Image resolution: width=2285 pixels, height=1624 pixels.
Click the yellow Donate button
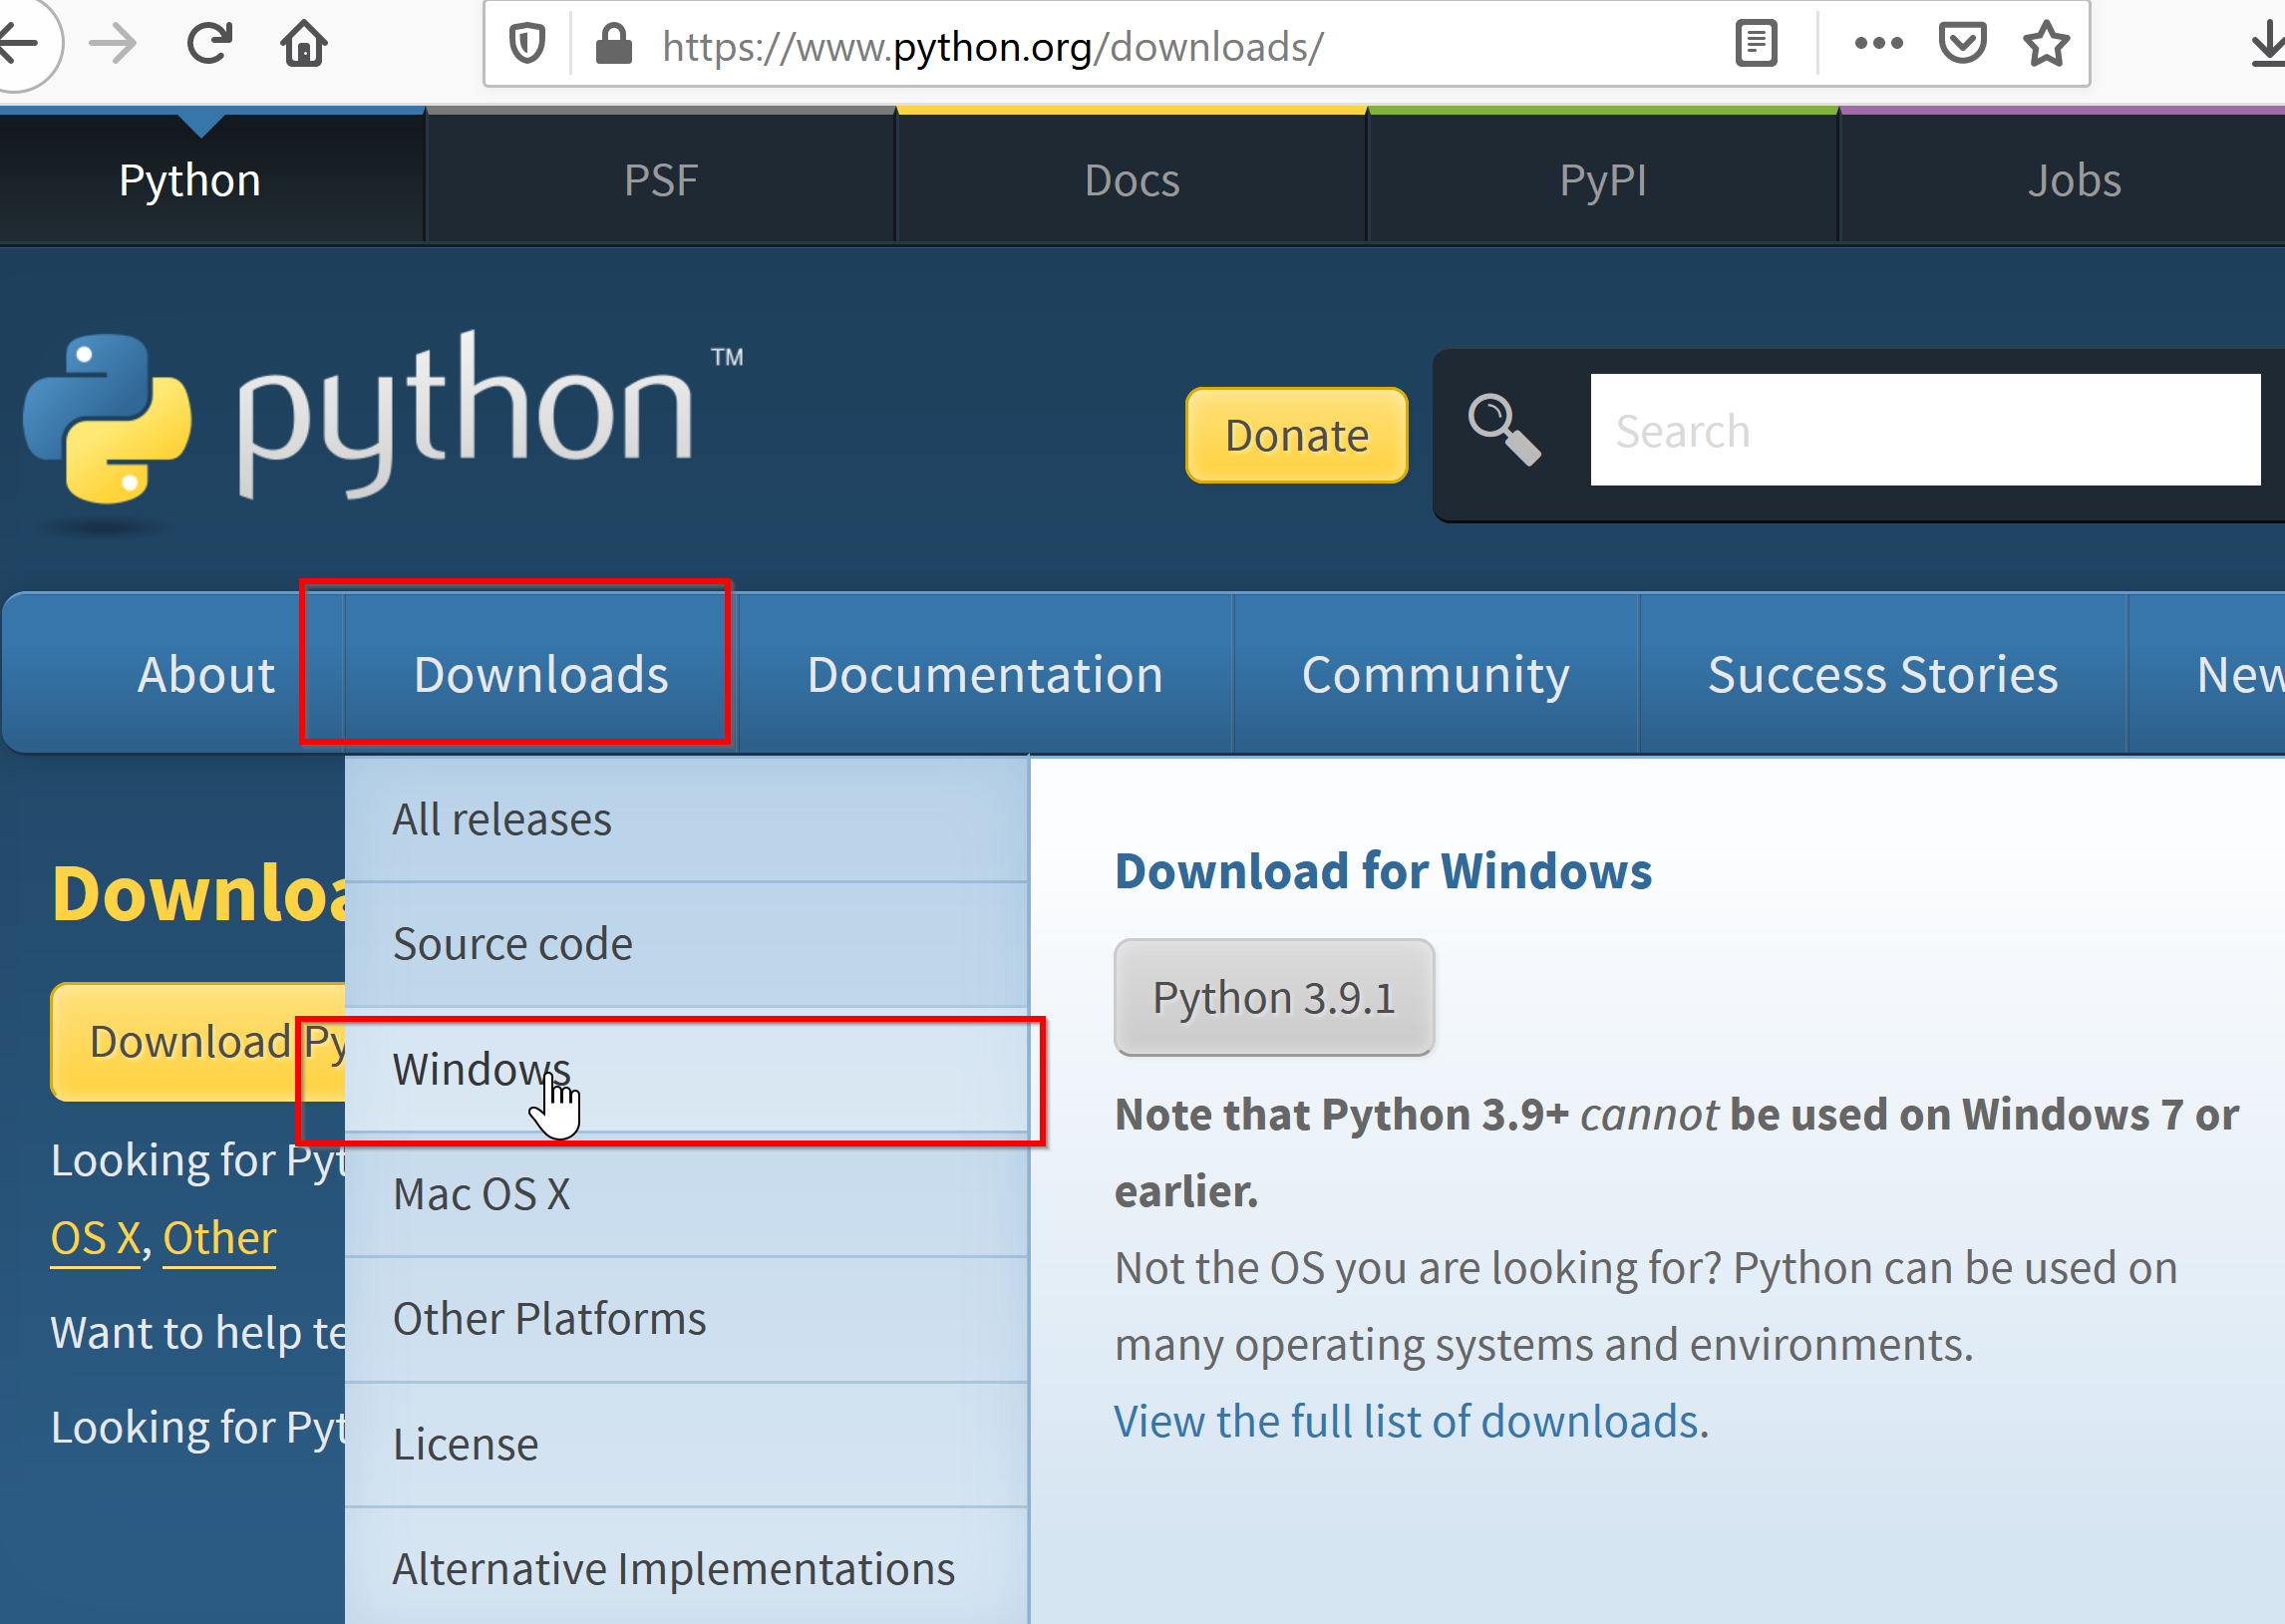(1296, 435)
